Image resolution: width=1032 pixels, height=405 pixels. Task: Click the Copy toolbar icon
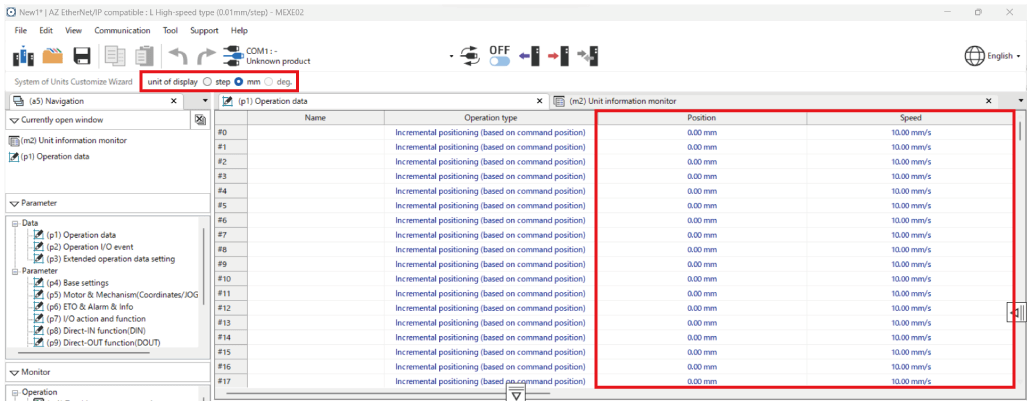coord(115,56)
